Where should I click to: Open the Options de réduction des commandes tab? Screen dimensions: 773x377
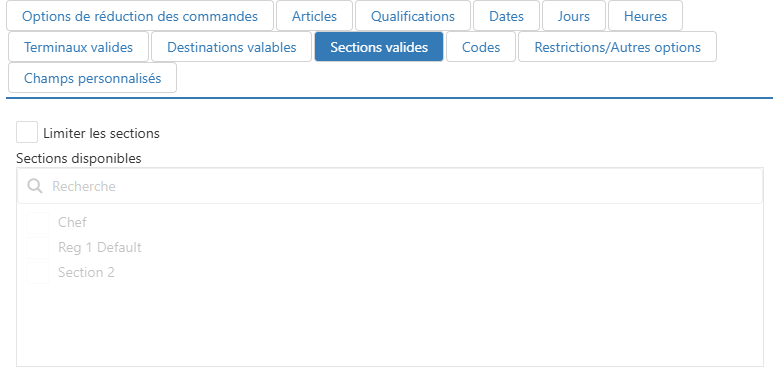[140, 16]
